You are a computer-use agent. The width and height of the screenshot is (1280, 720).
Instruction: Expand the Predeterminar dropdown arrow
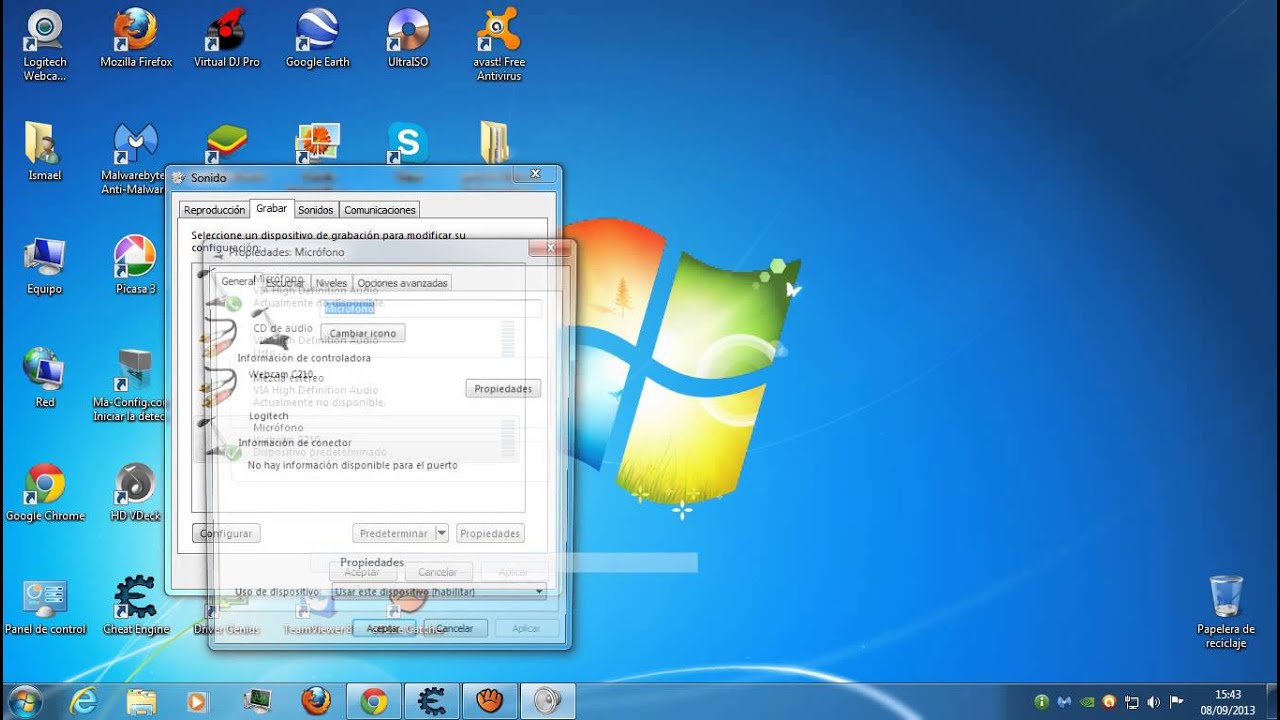coord(442,533)
